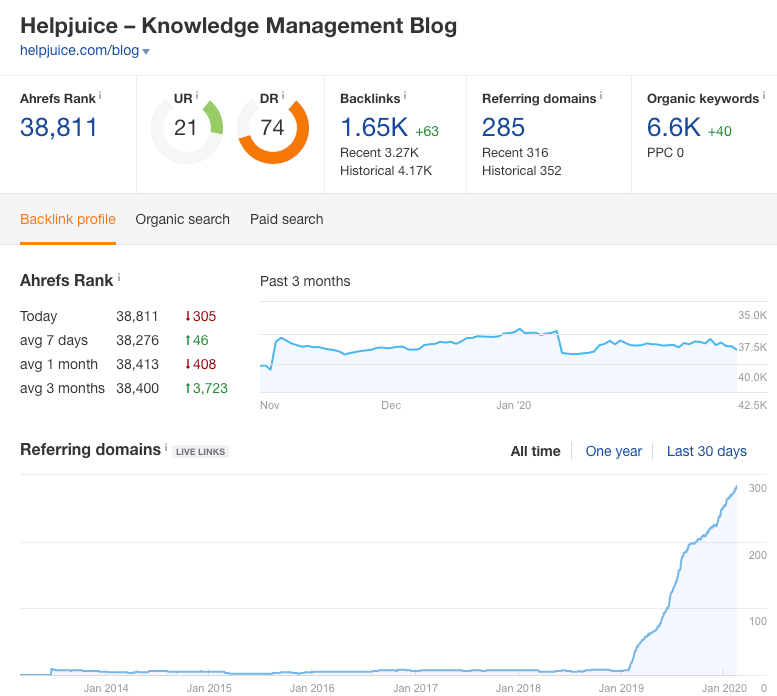This screenshot has width=777, height=696.
Task: Switch to the Backlink profile tab
Action: [x=68, y=219]
